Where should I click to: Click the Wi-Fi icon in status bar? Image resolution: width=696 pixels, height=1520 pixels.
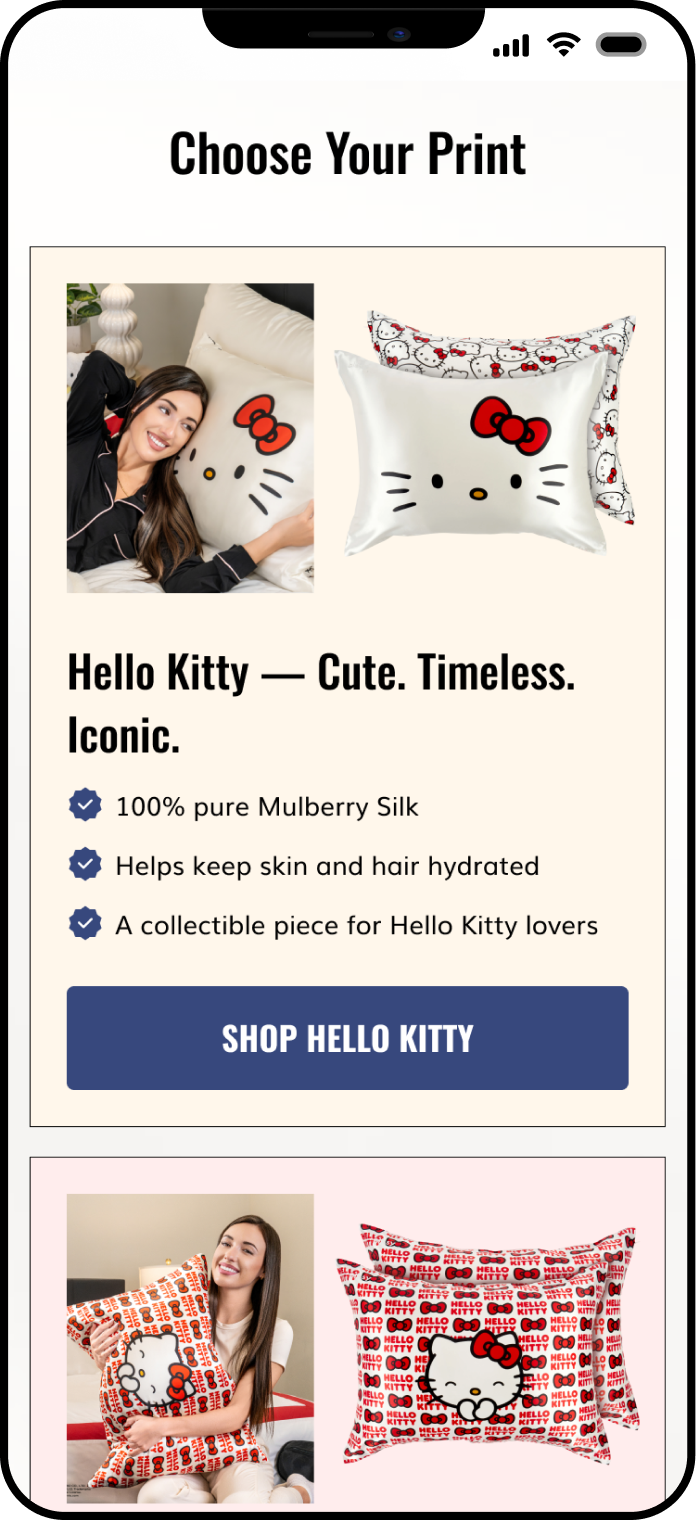pyautogui.click(x=564, y=45)
